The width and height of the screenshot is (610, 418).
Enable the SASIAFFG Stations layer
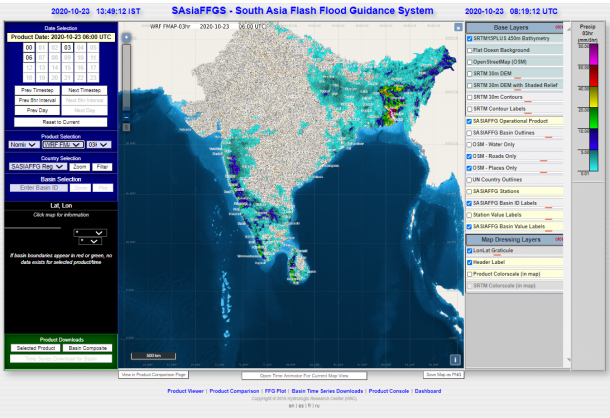(x=470, y=190)
